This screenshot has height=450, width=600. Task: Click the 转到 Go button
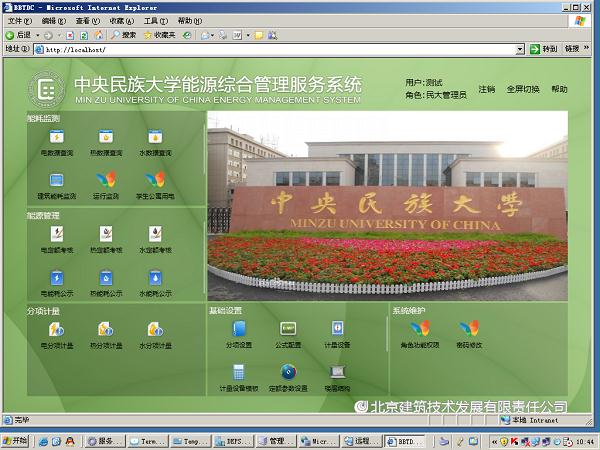coord(545,48)
